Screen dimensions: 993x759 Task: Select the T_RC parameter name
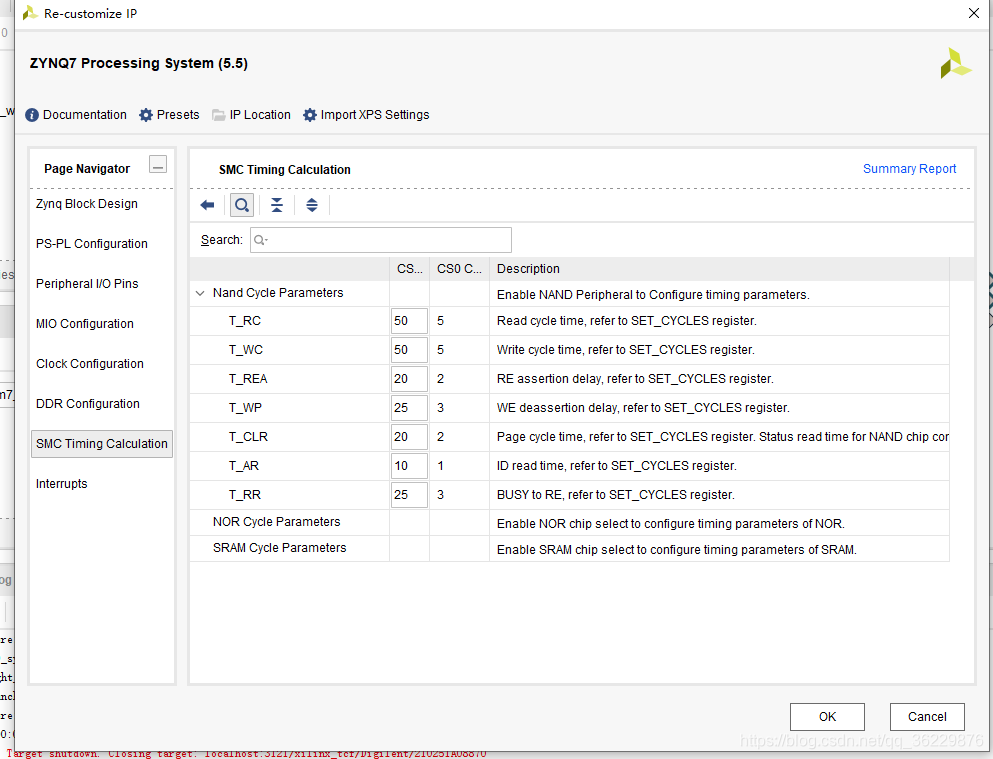(x=245, y=321)
